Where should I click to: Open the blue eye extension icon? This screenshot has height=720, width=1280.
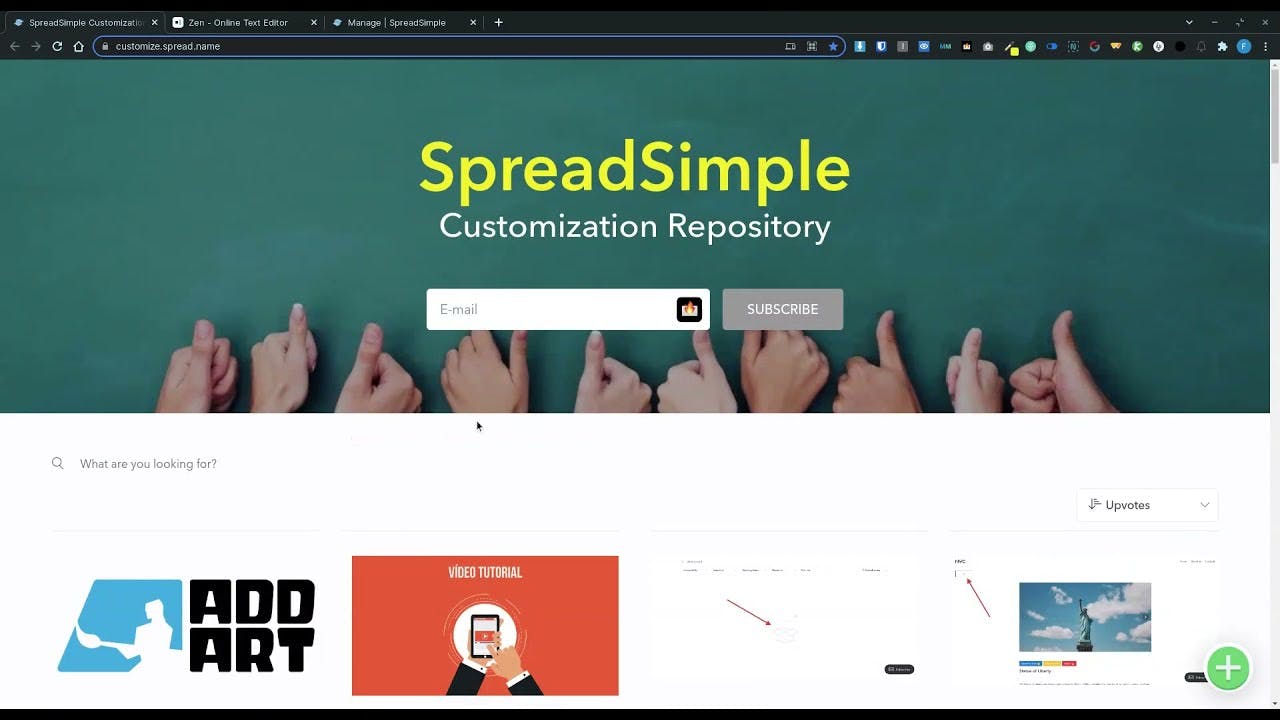tap(924, 46)
